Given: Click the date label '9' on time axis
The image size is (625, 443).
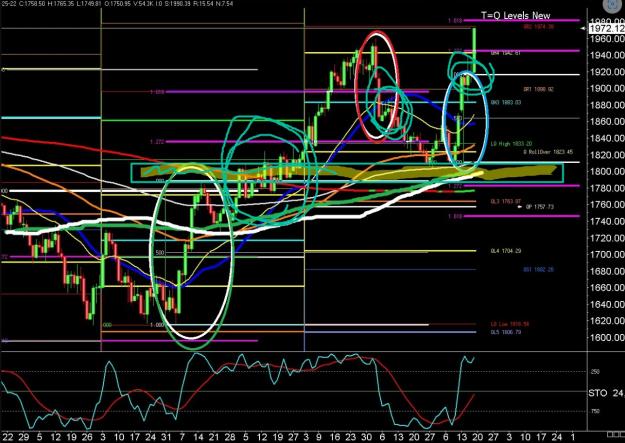Looking at the screenshot, I should coord(319,437).
